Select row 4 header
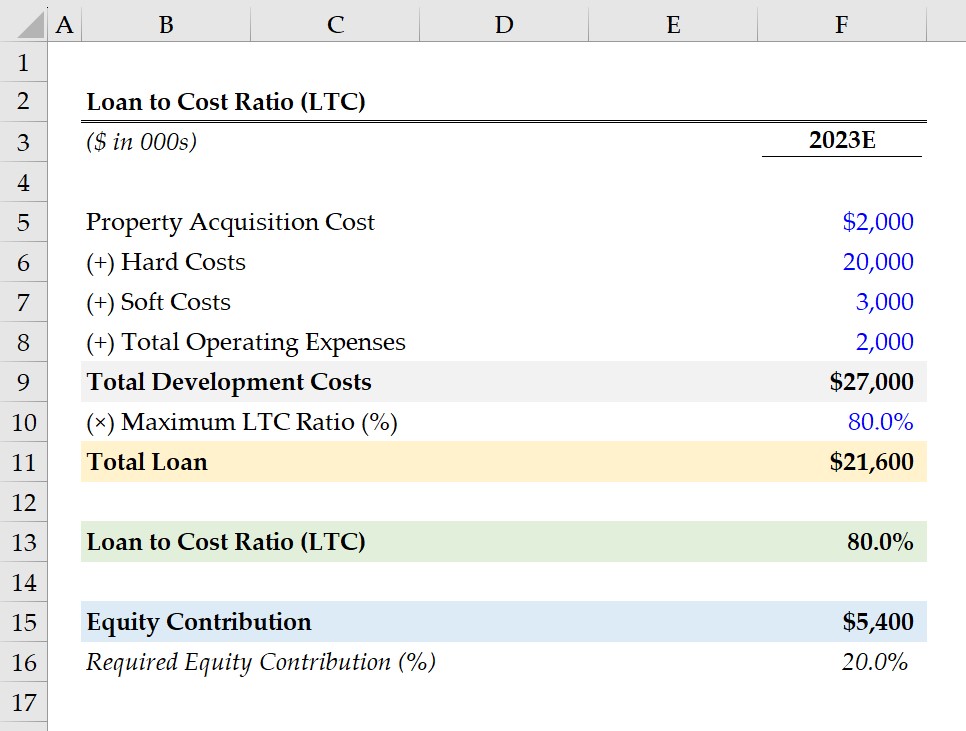The width and height of the screenshot is (966, 731). 23,182
